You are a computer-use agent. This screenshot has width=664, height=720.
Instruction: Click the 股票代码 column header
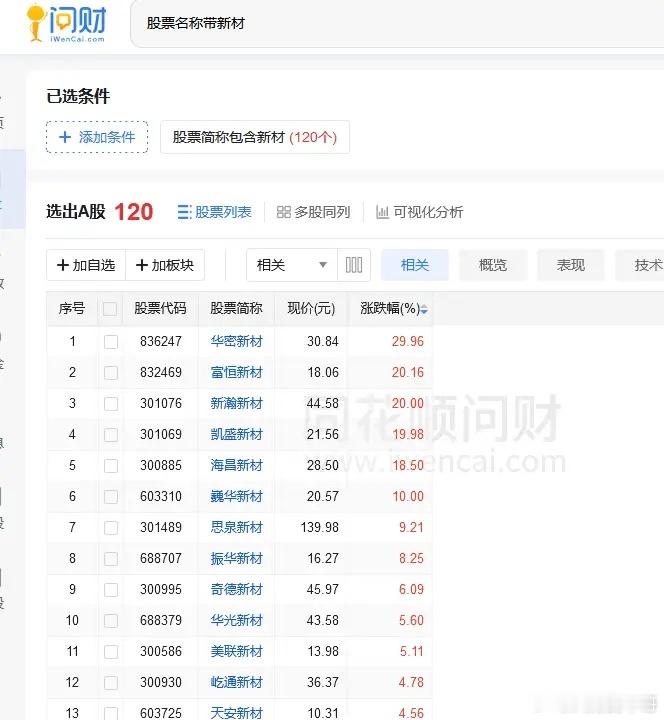coord(160,308)
